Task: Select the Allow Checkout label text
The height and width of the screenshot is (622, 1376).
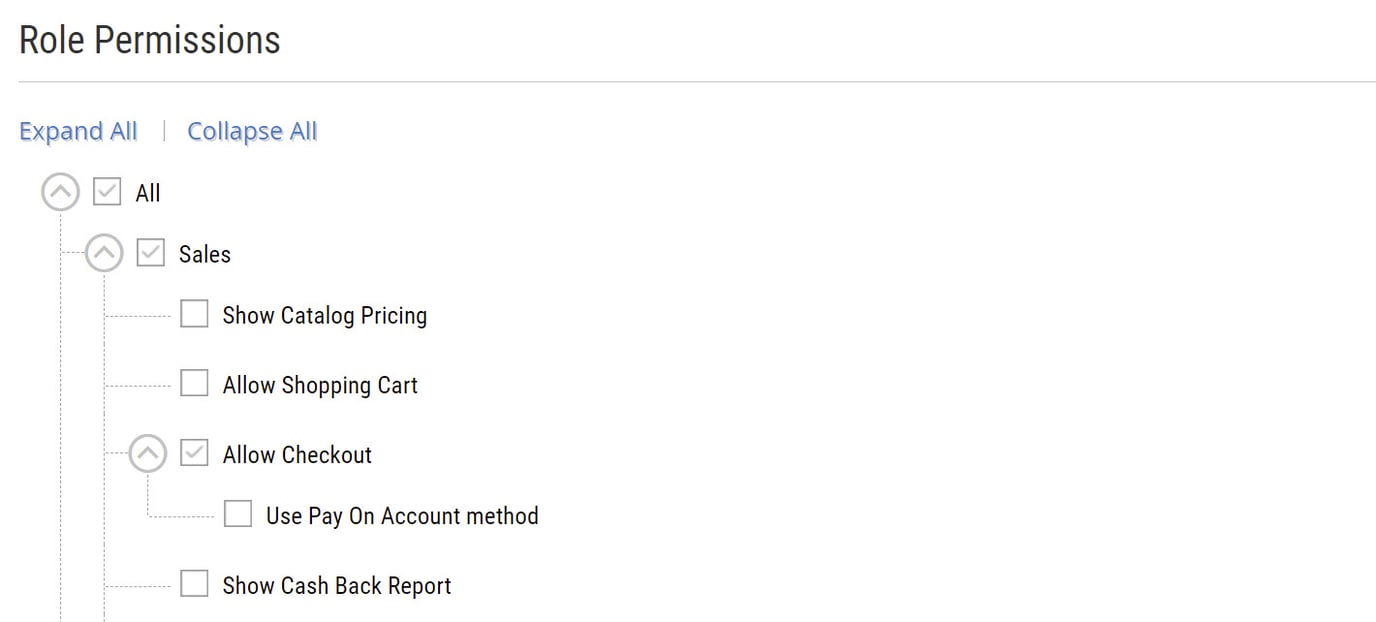Action: (296, 454)
